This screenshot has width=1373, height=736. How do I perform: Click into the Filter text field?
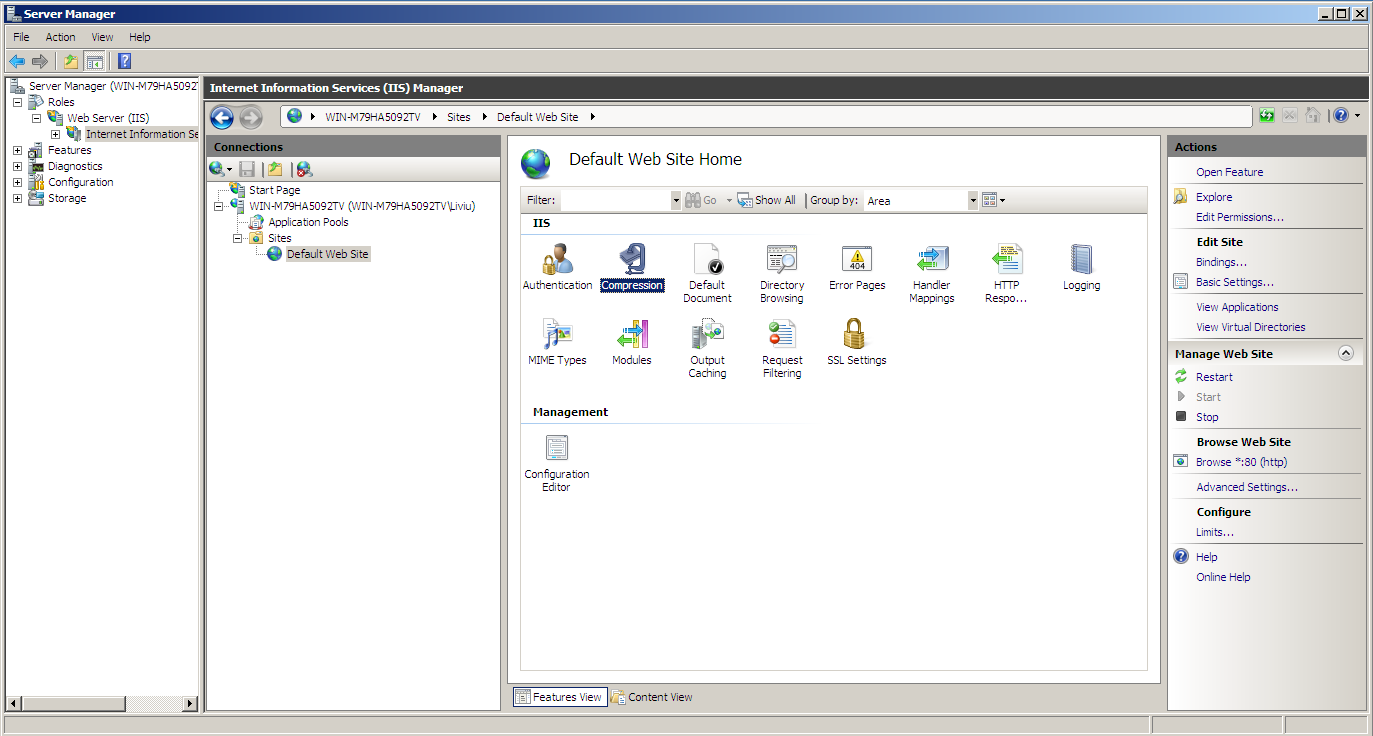[614, 200]
